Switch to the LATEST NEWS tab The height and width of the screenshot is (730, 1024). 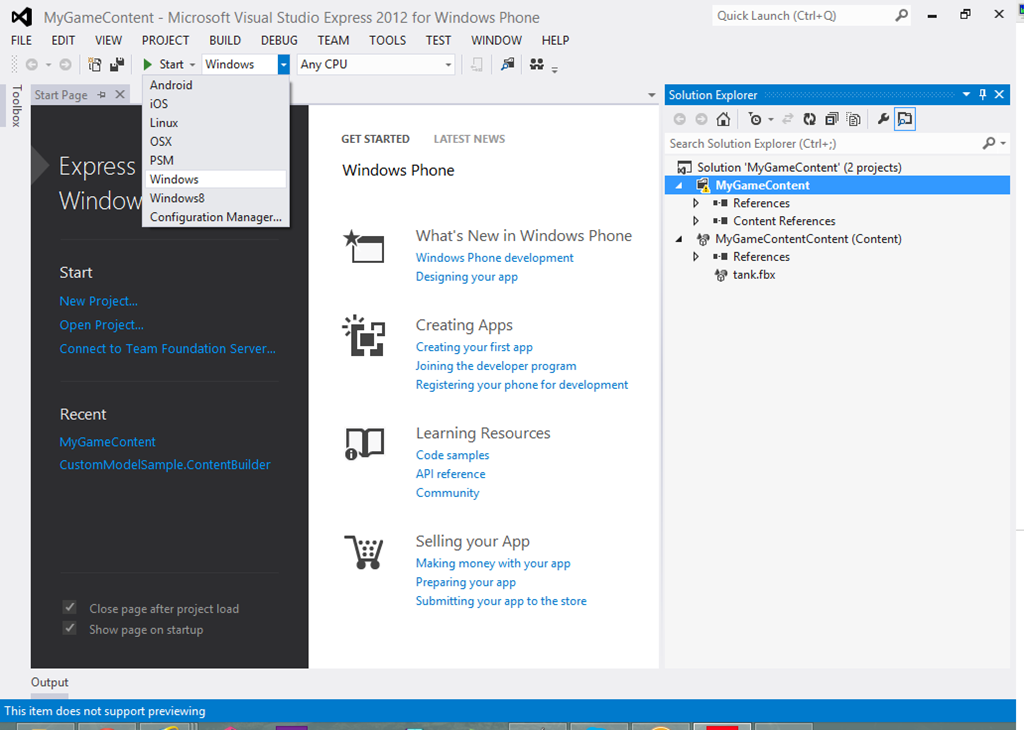[x=469, y=138]
